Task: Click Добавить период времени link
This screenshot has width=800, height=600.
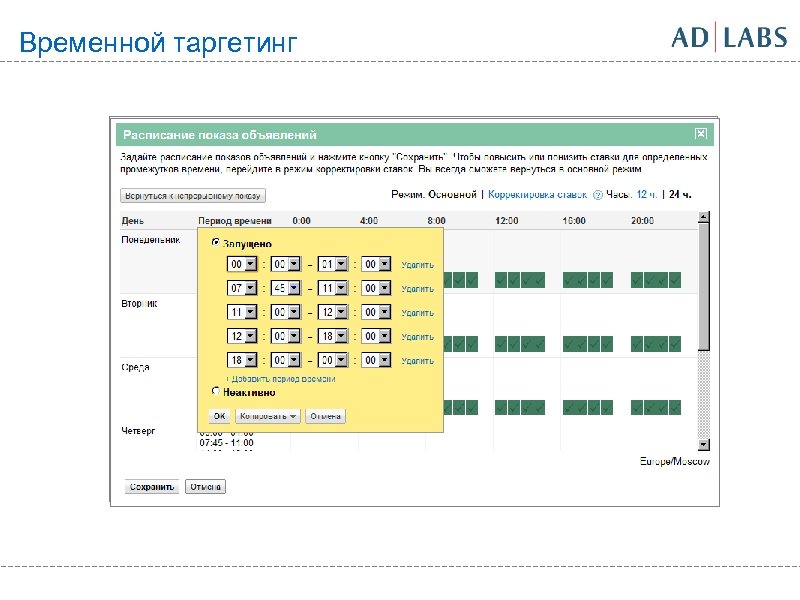Action: click(x=281, y=379)
